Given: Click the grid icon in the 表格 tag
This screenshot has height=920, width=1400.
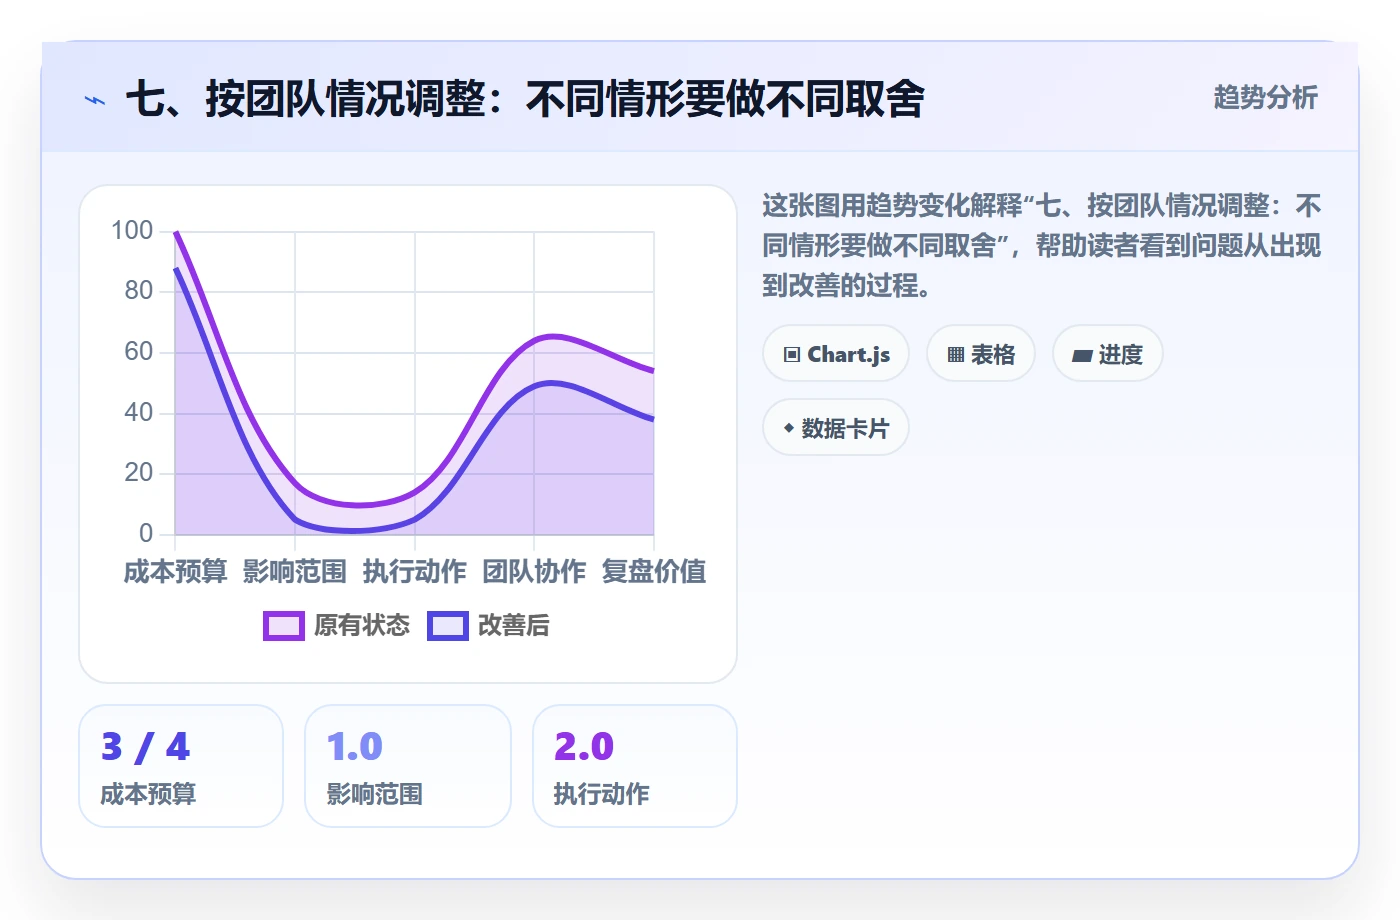Looking at the screenshot, I should pyautogui.click(x=956, y=355).
